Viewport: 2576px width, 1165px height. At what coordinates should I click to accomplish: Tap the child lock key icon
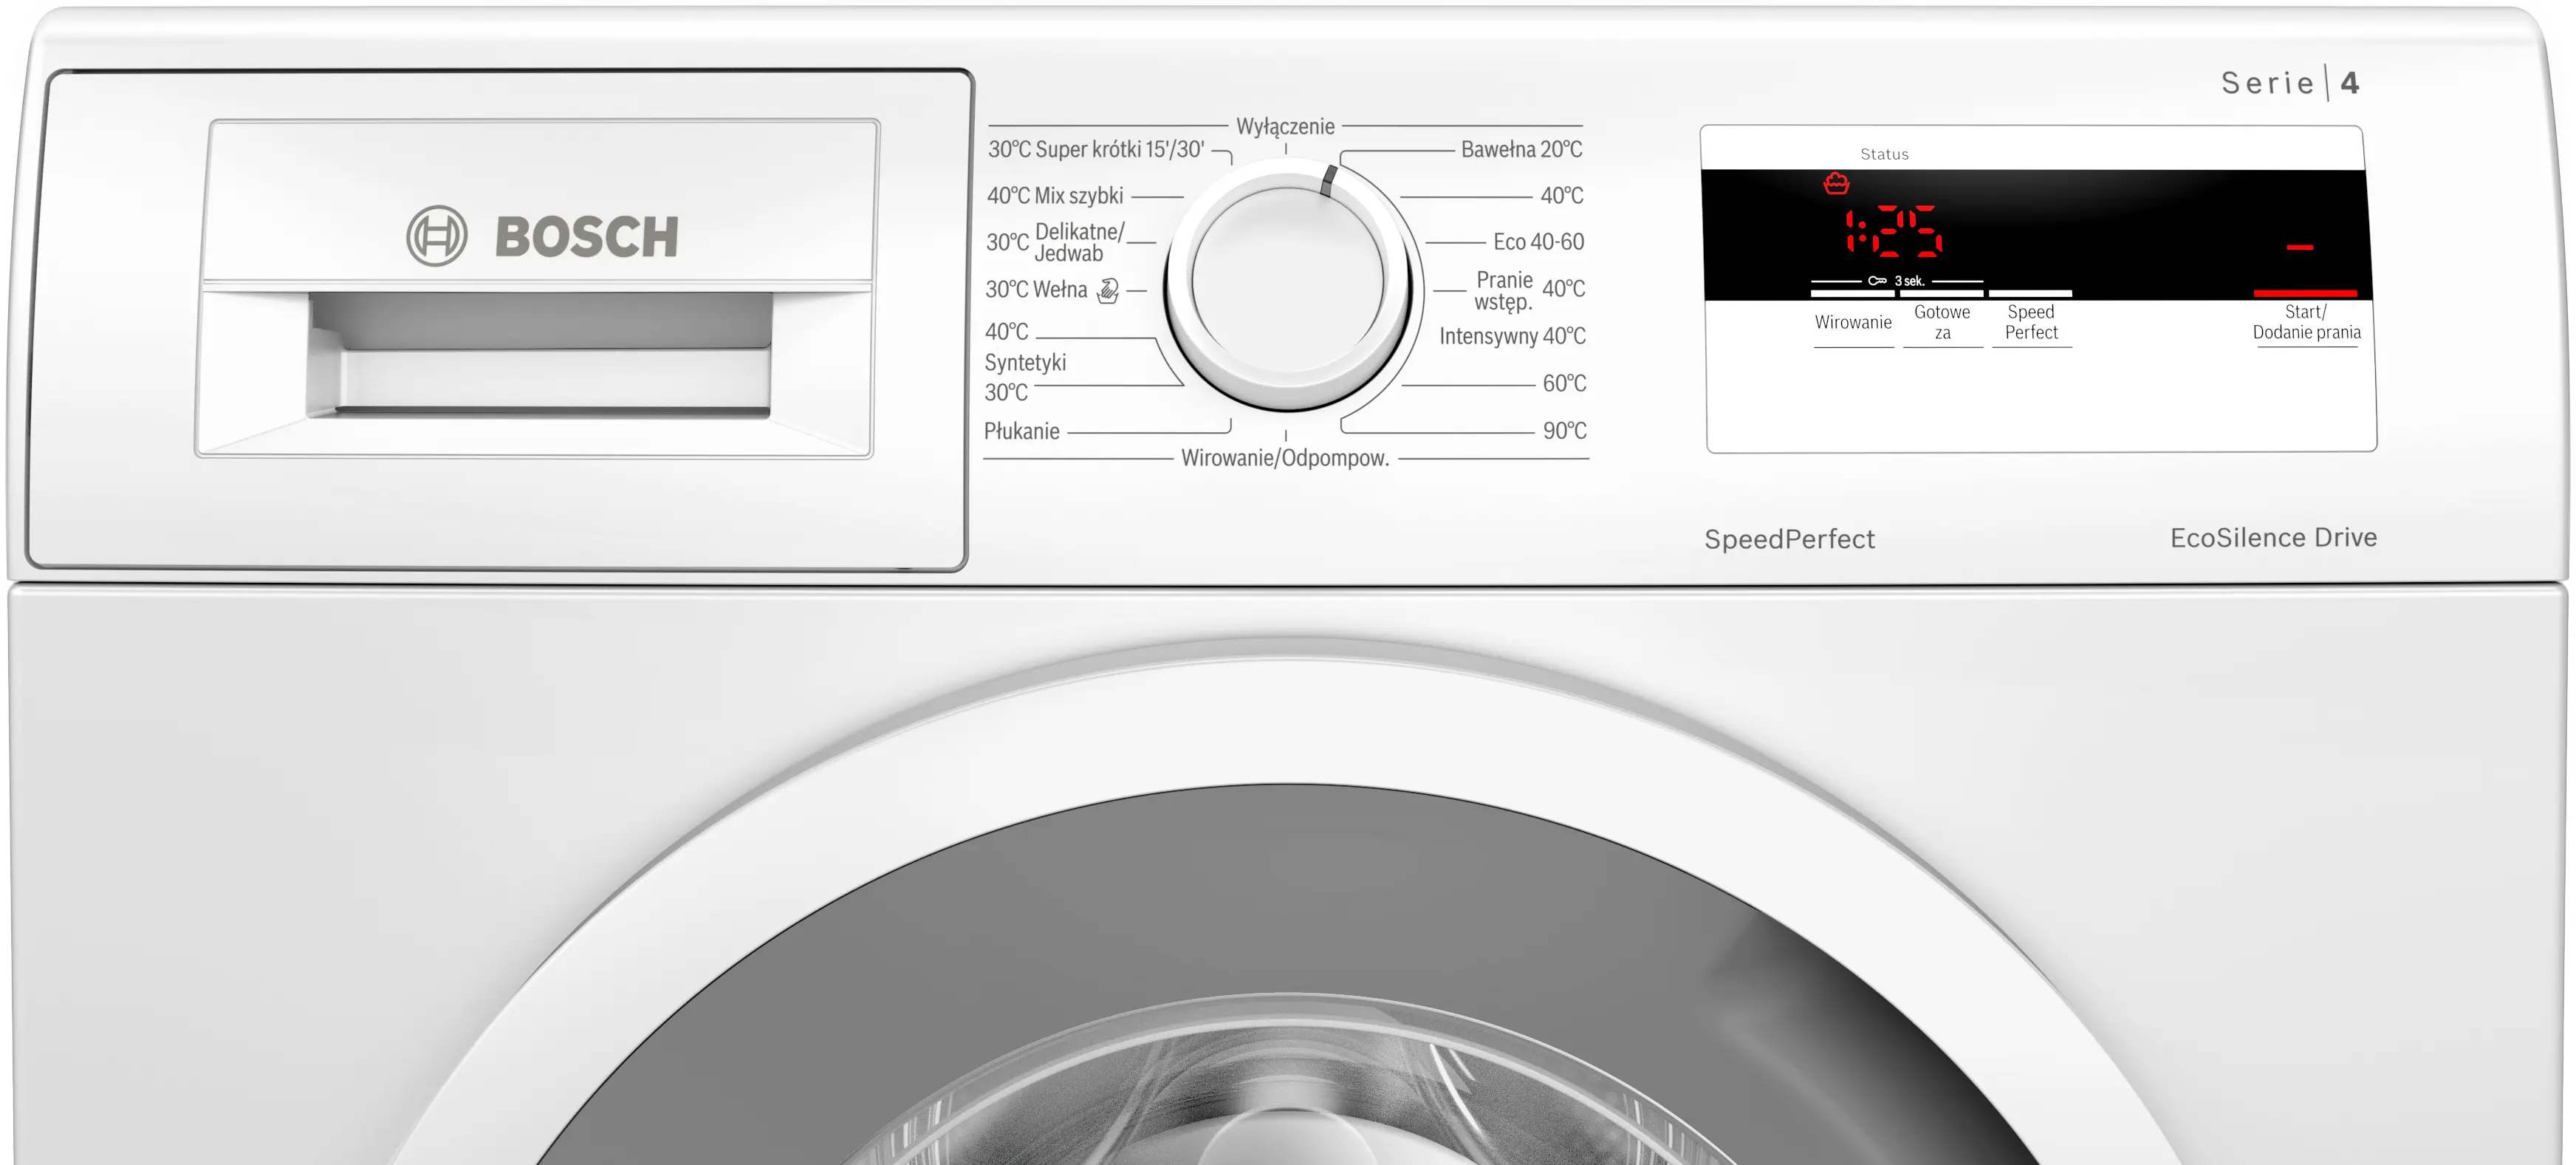(1877, 281)
